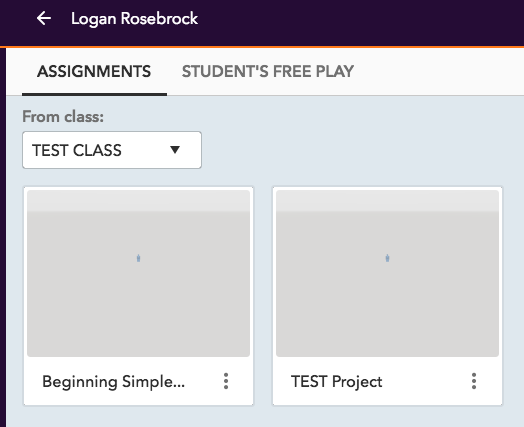Click the small figure icon in Beginning Simple preview

[x=138, y=258]
